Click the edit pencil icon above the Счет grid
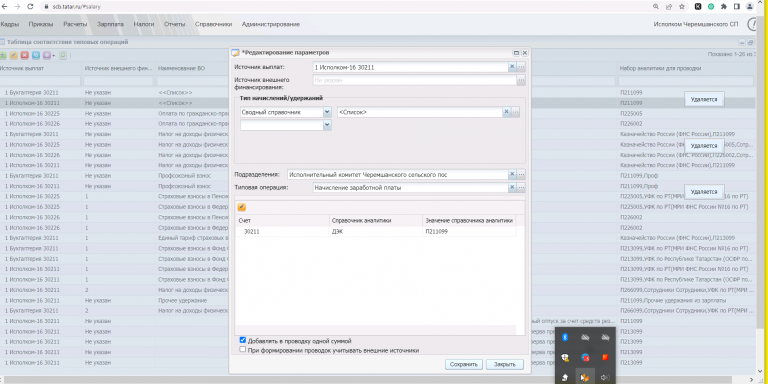This screenshot has height=384, width=768. tap(241, 207)
